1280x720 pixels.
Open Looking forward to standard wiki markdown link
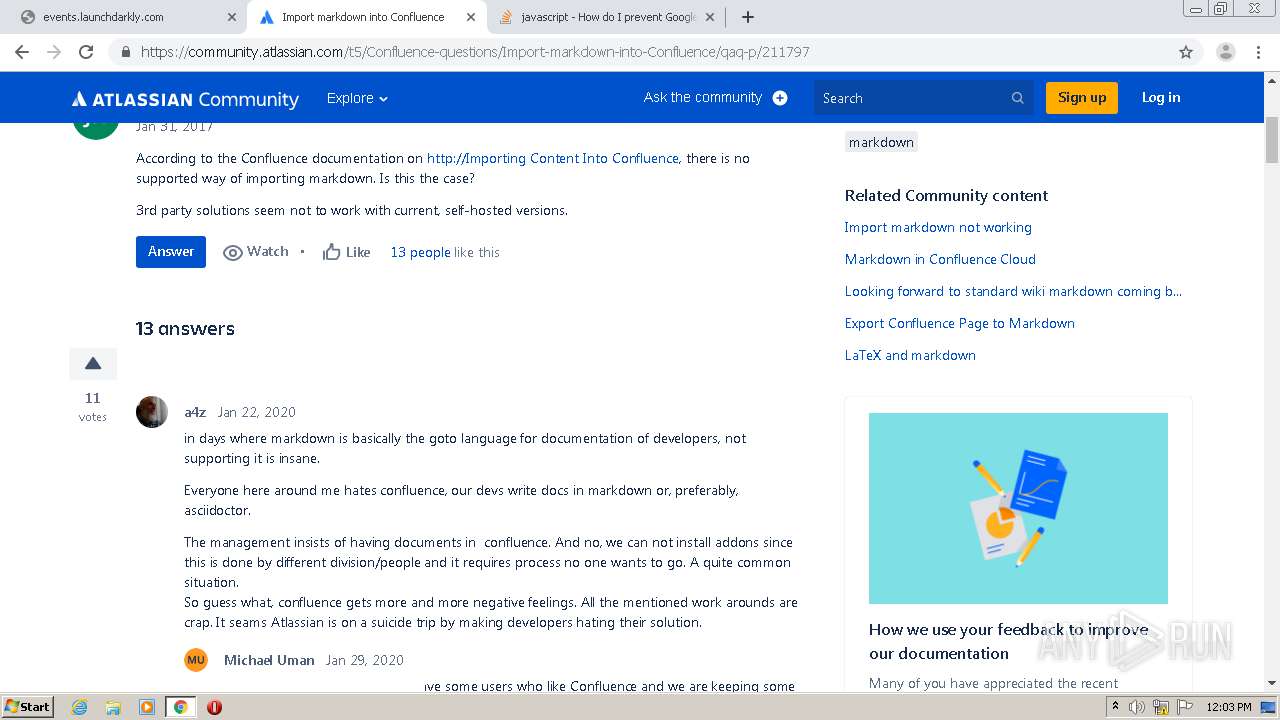coord(1013,291)
